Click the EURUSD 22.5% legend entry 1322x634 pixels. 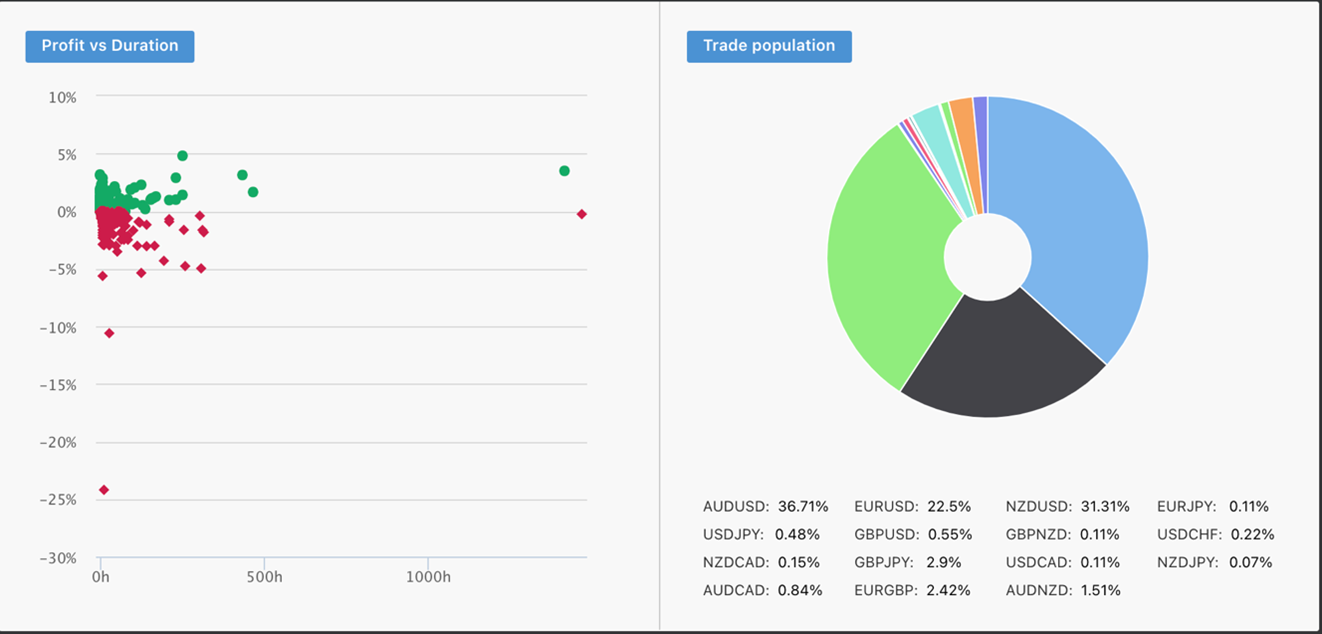click(x=912, y=507)
